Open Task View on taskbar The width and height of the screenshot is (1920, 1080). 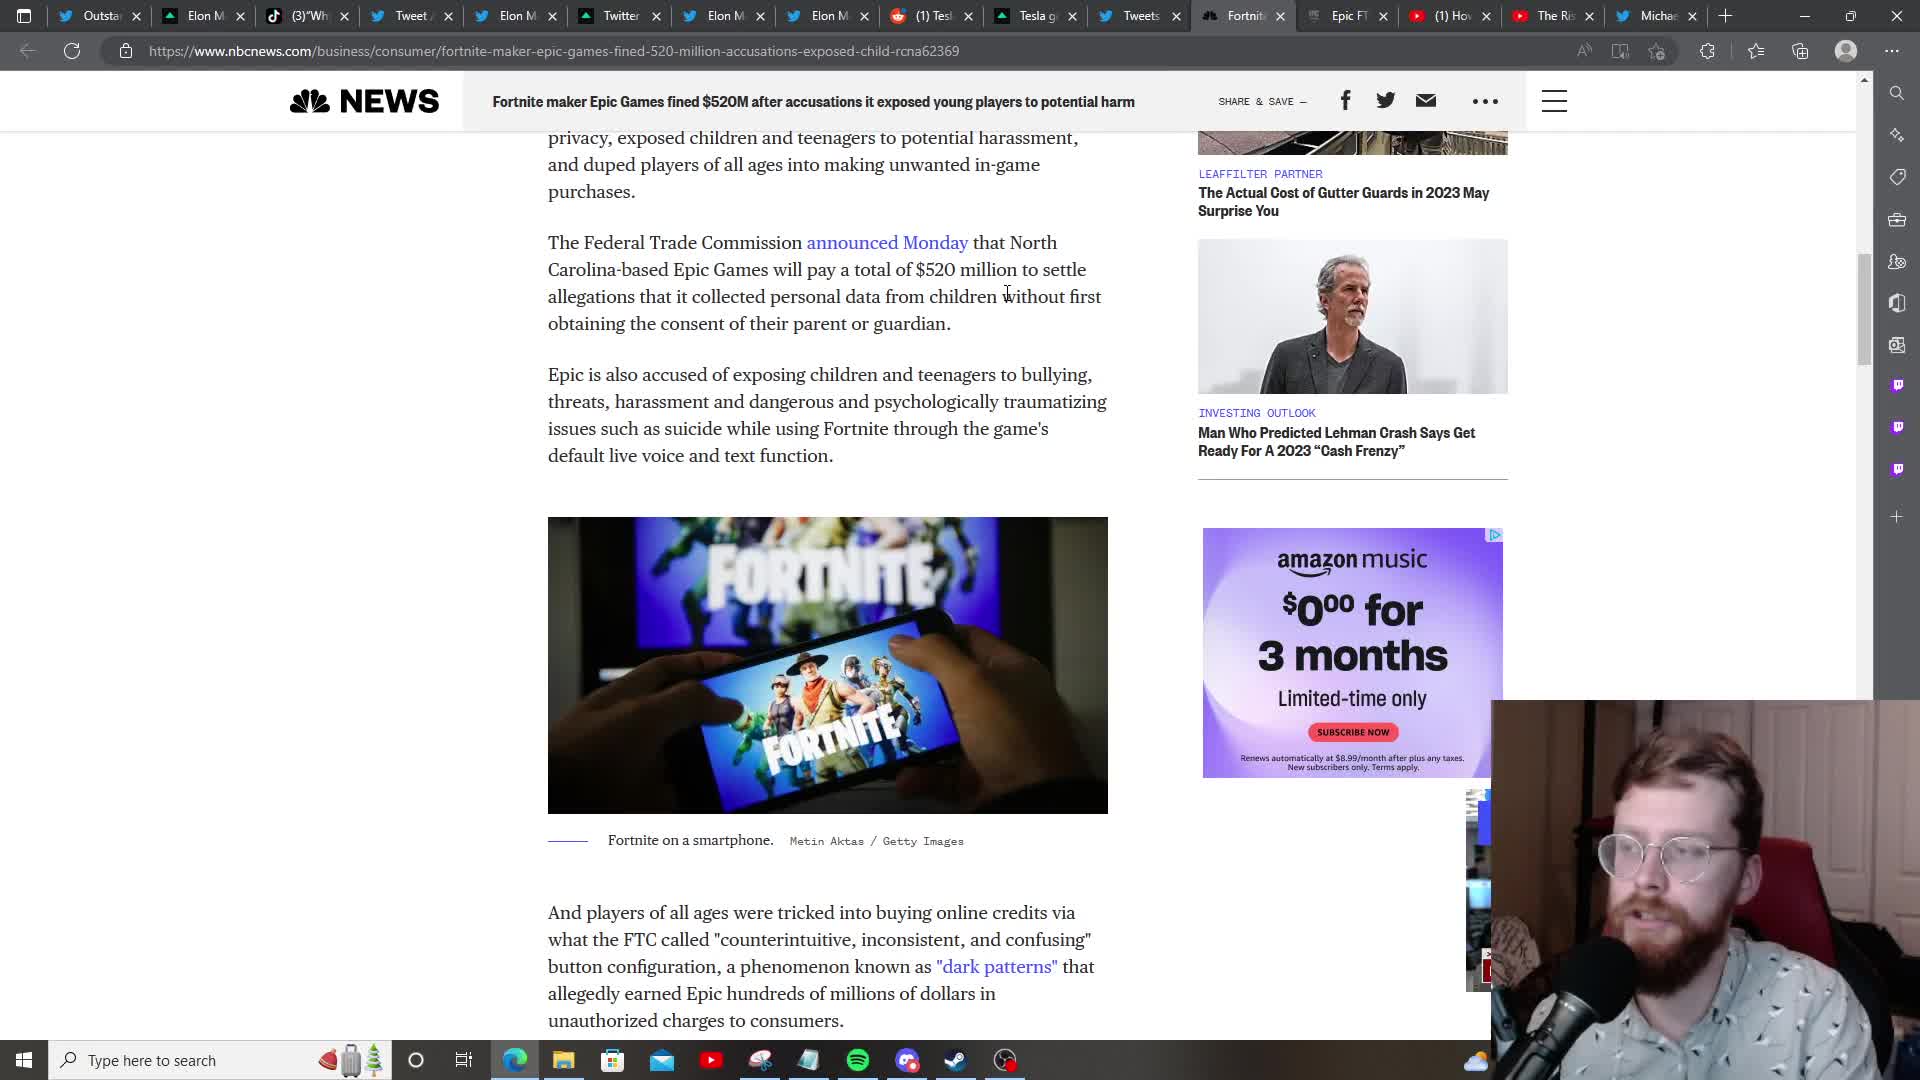(x=464, y=1060)
